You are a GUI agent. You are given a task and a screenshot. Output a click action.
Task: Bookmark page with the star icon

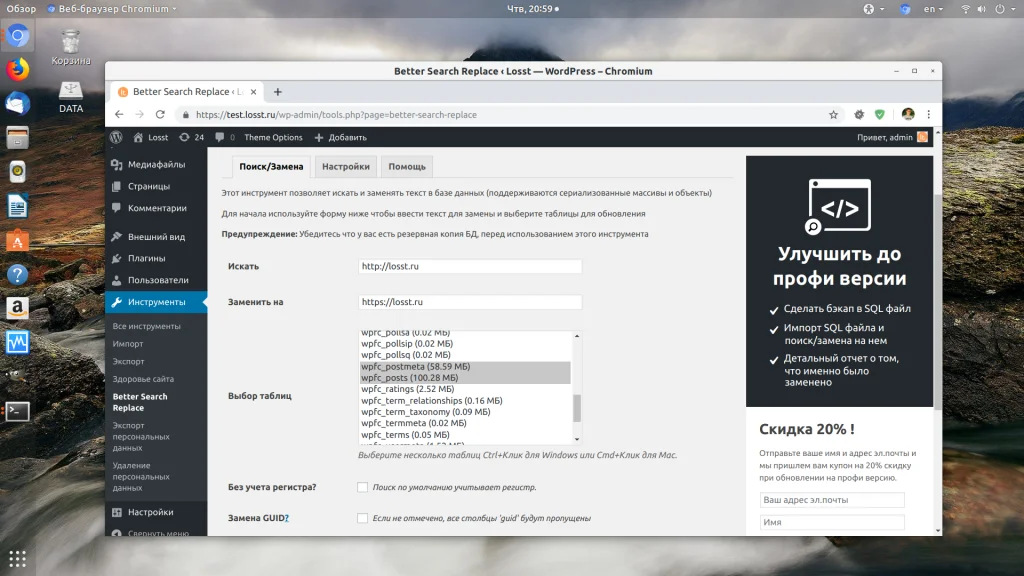click(x=833, y=115)
